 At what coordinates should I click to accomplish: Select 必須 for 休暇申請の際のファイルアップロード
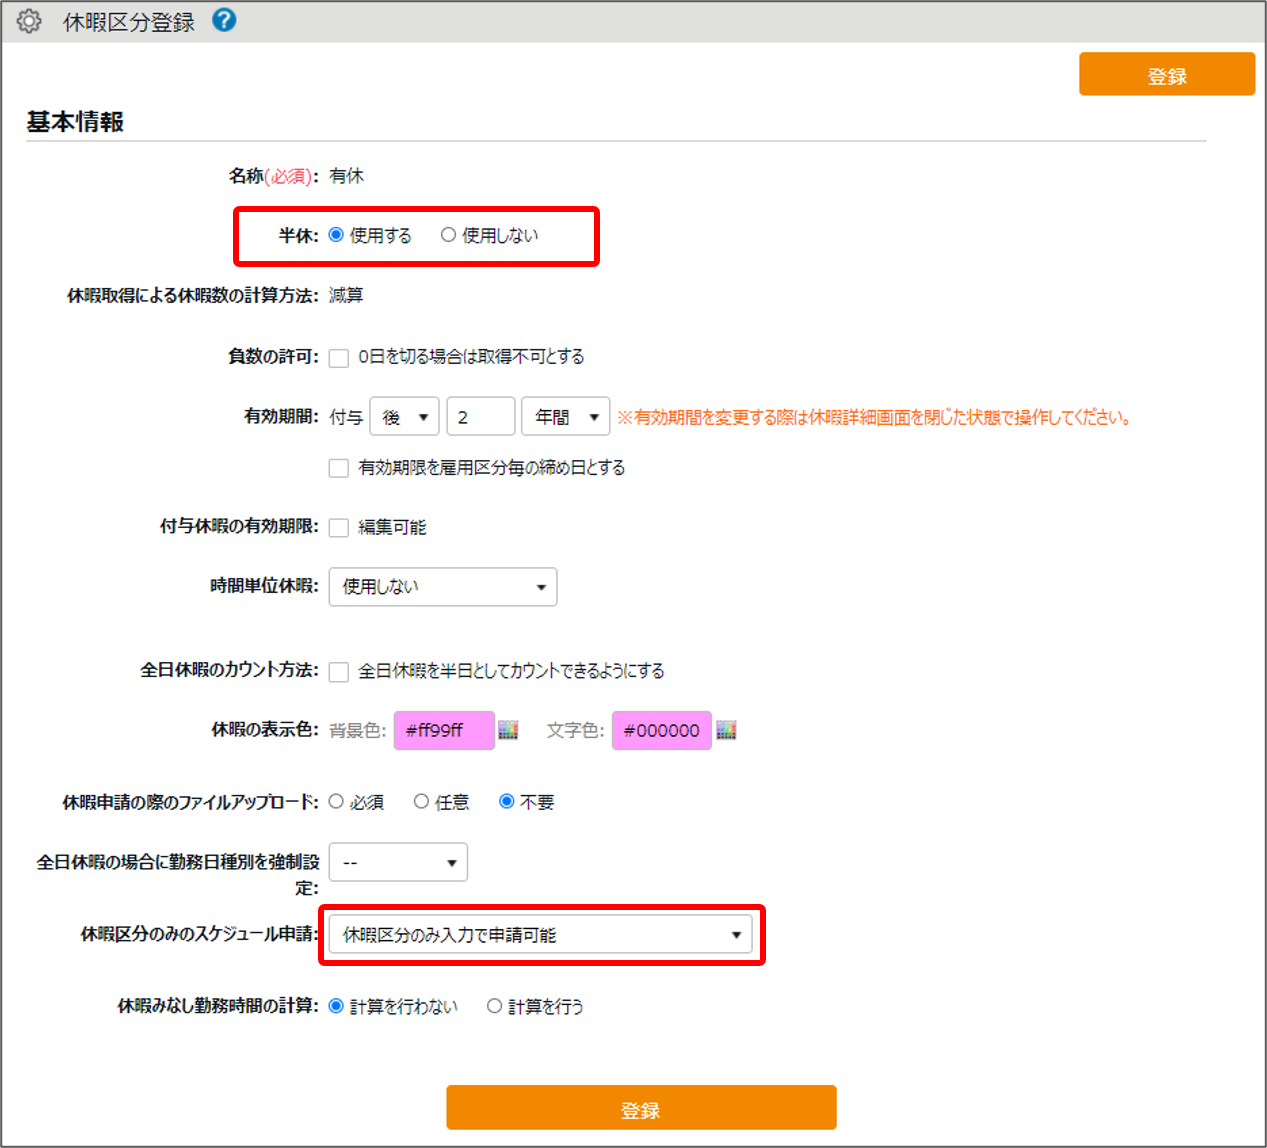[335, 800]
